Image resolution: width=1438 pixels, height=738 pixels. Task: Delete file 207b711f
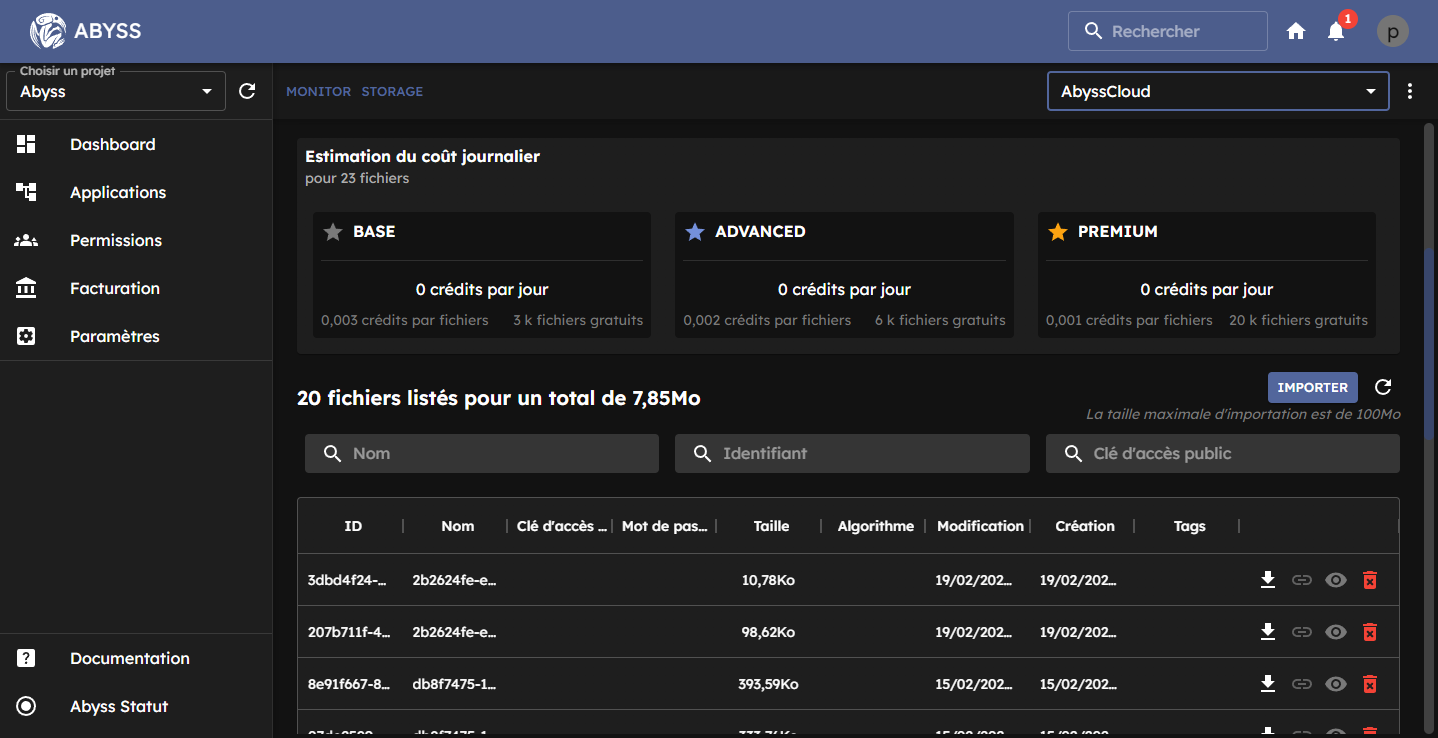tap(1370, 632)
